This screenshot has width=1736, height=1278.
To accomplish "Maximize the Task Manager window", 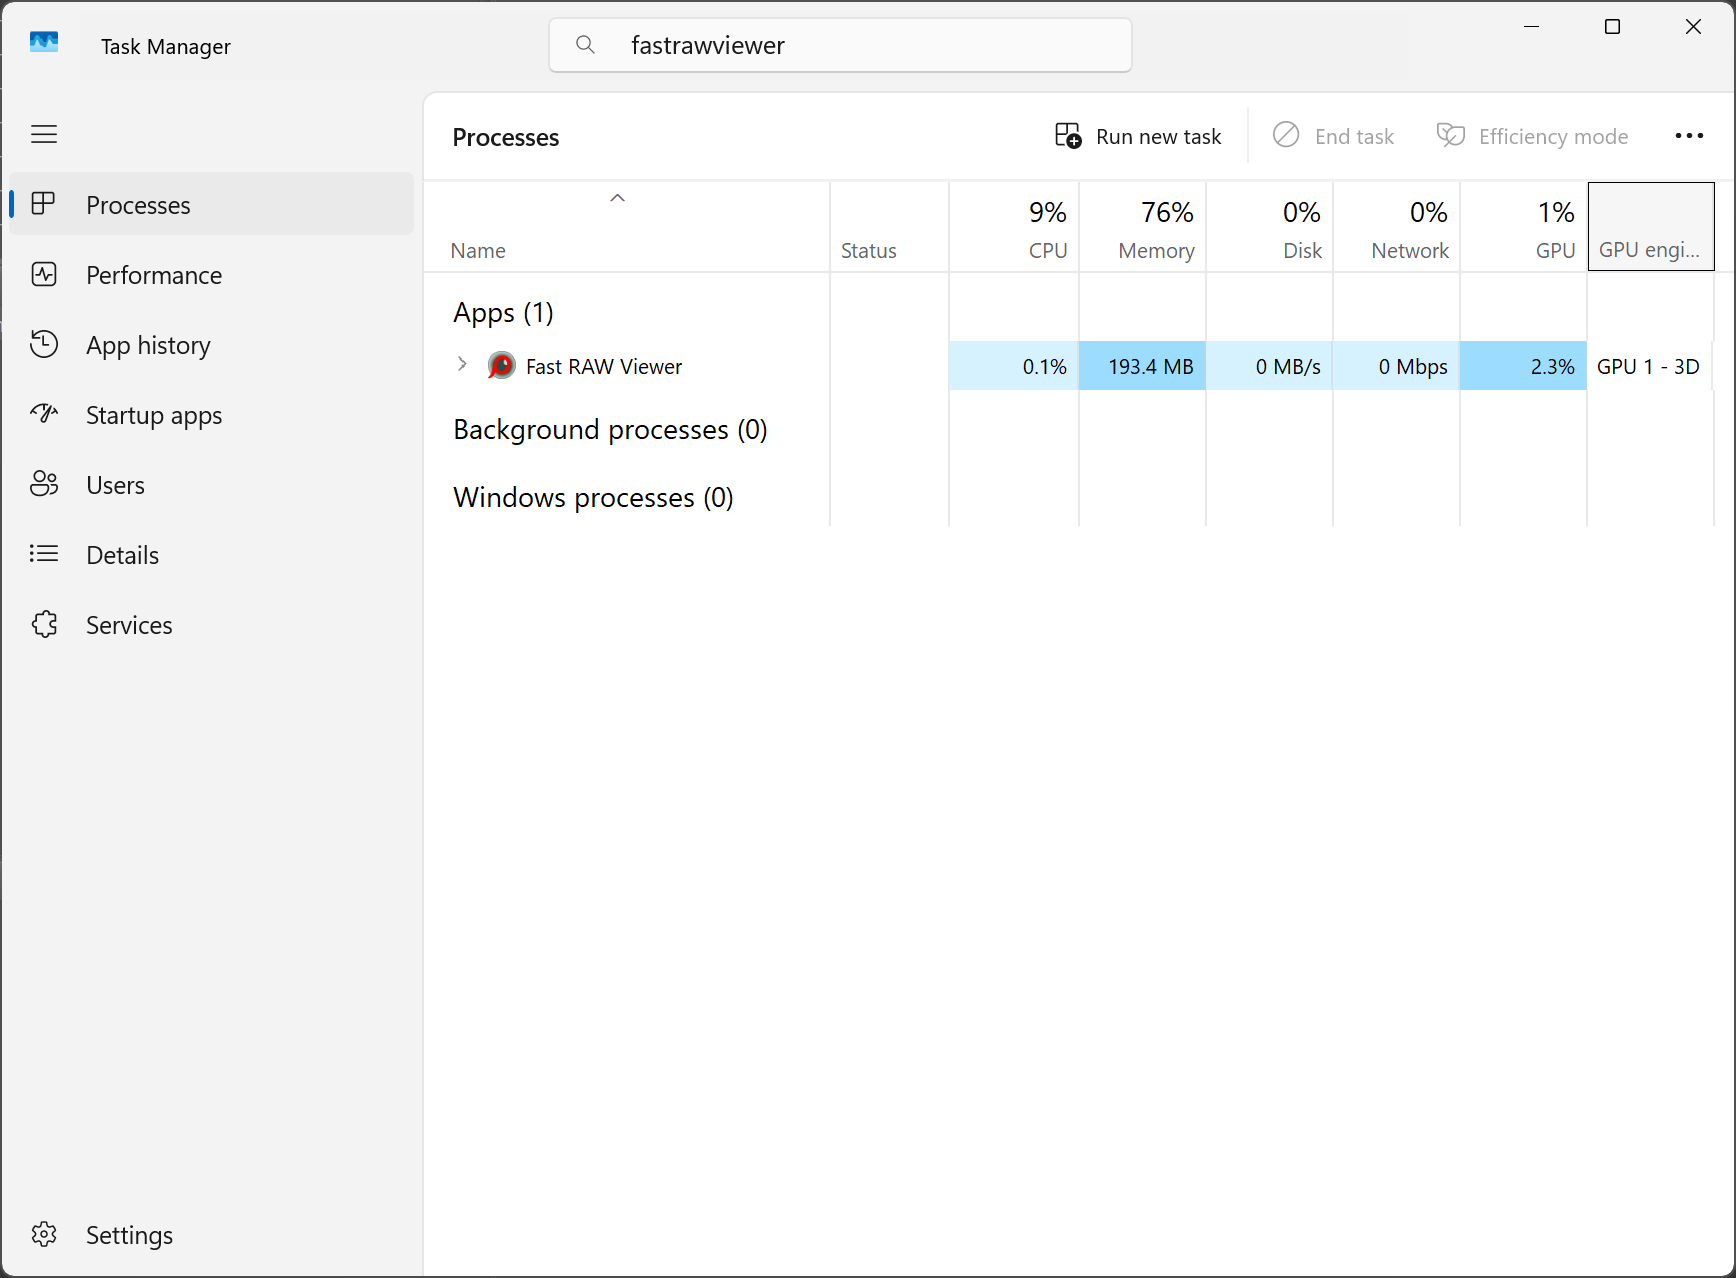I will tap(1612, 27).
